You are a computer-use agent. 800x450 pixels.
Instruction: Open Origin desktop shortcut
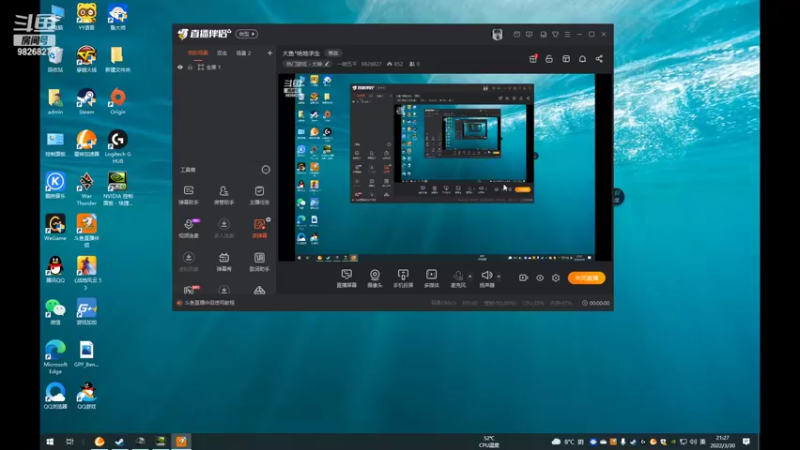pyautogui.click(x=118, y=101)
